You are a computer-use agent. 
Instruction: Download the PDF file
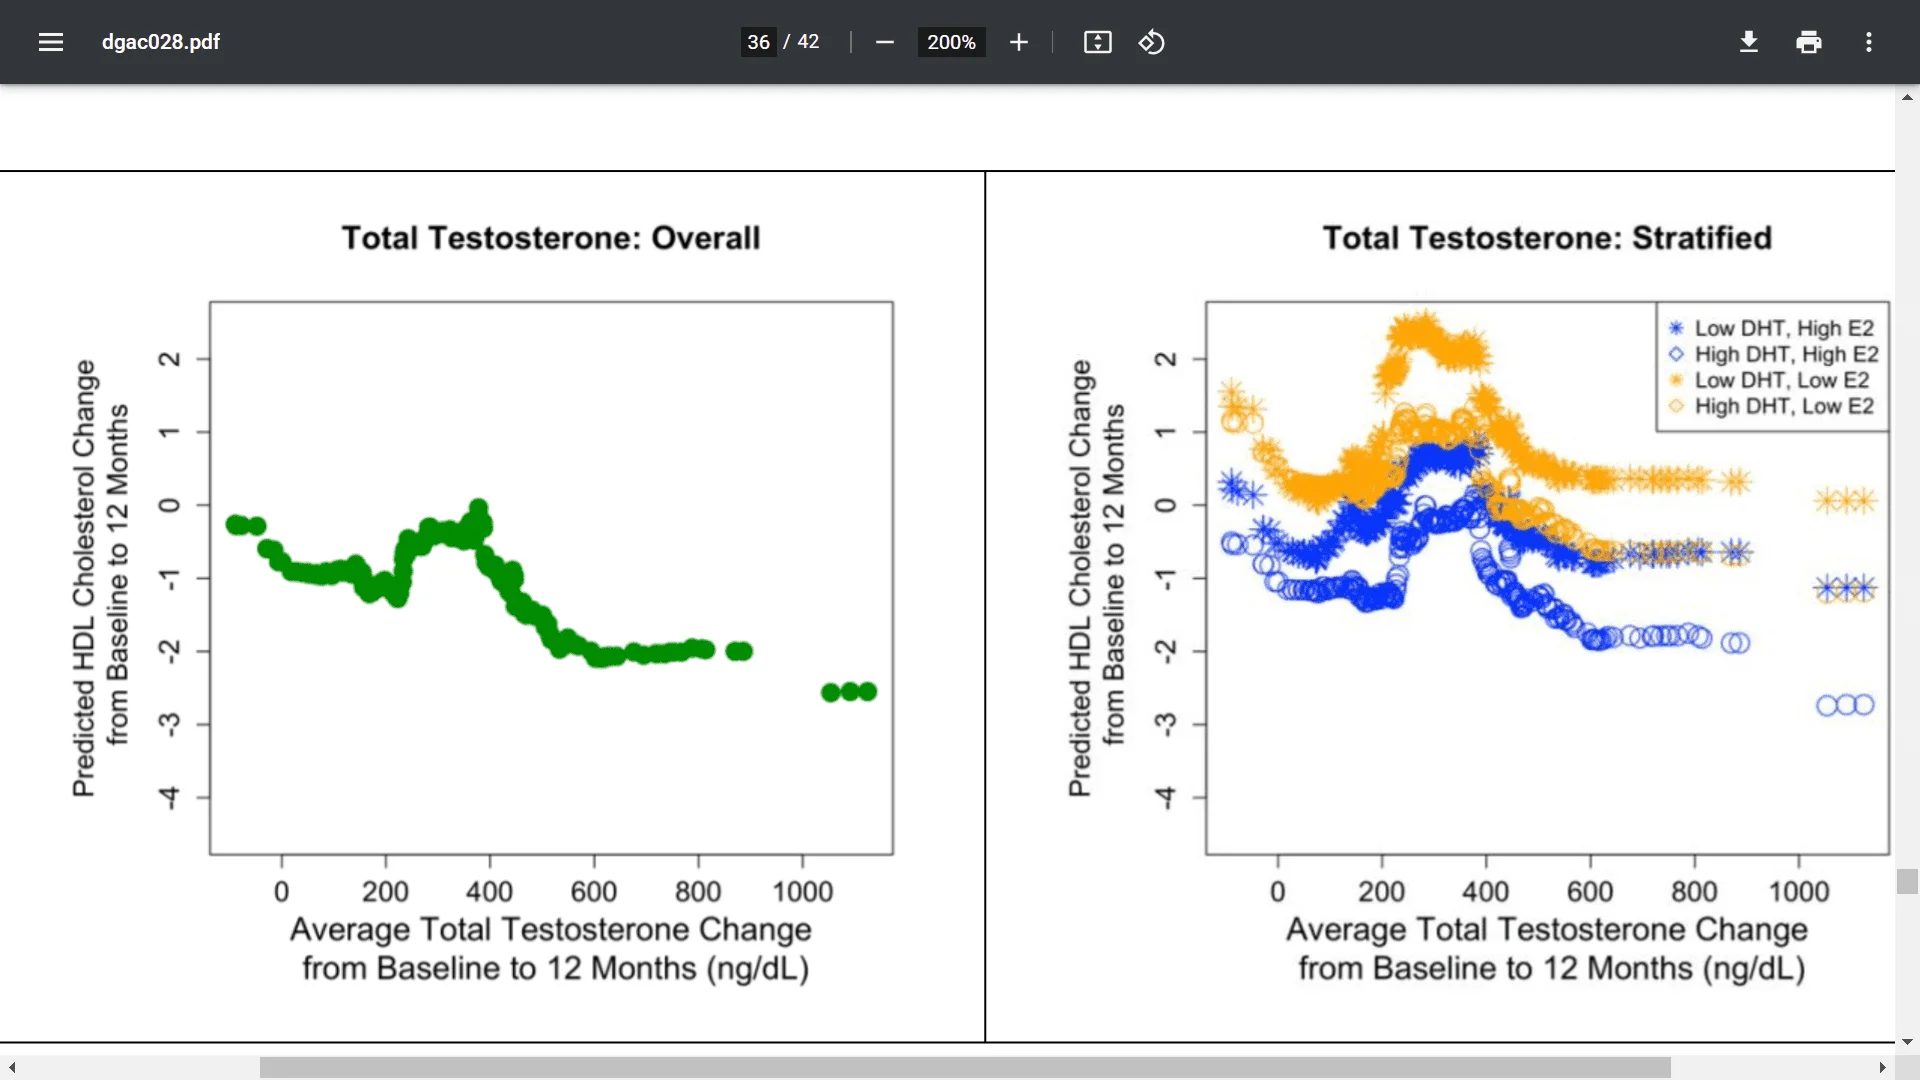(1748, 42)
